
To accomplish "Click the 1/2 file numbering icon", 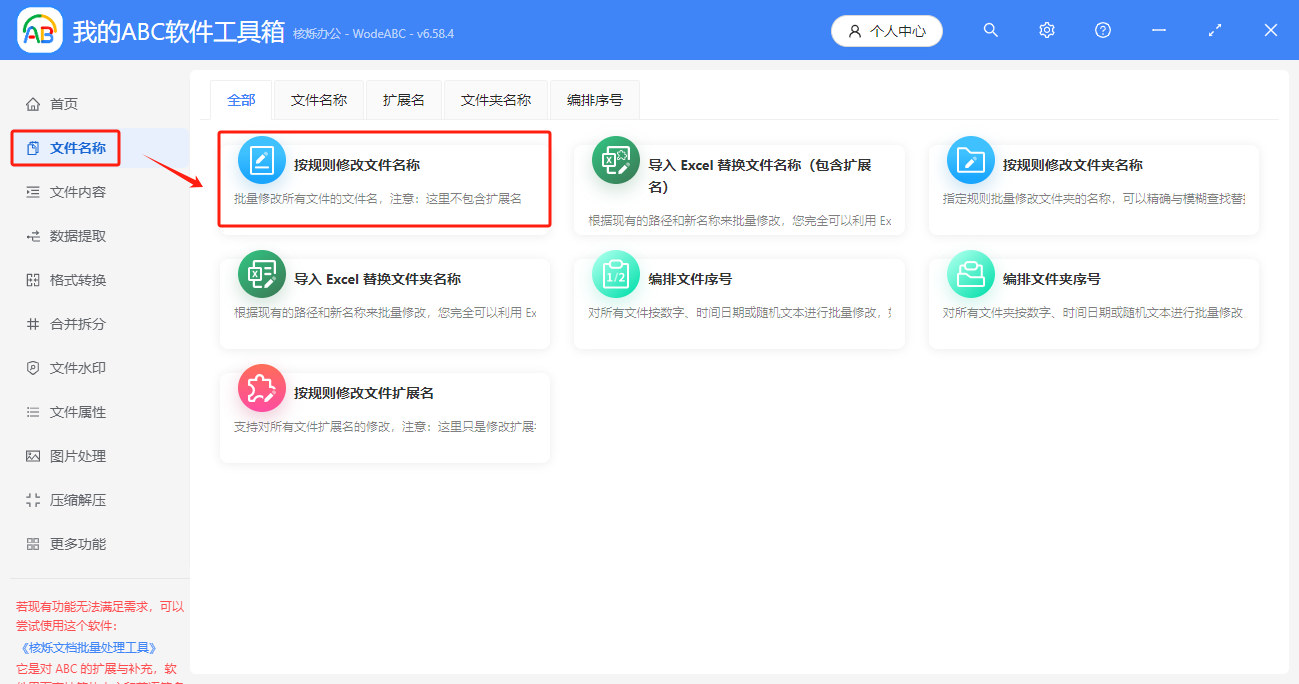I will click(x=616, y=274).
